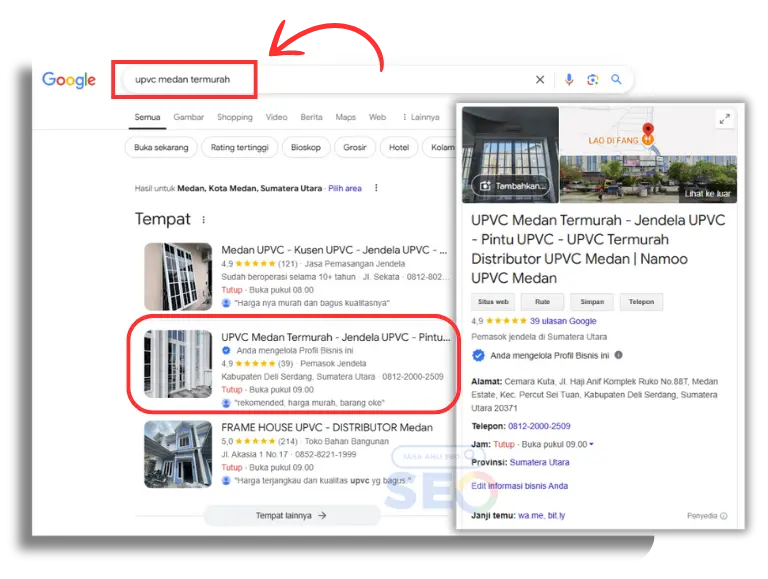Clear the search with the X icon

(x=540, y=79)
